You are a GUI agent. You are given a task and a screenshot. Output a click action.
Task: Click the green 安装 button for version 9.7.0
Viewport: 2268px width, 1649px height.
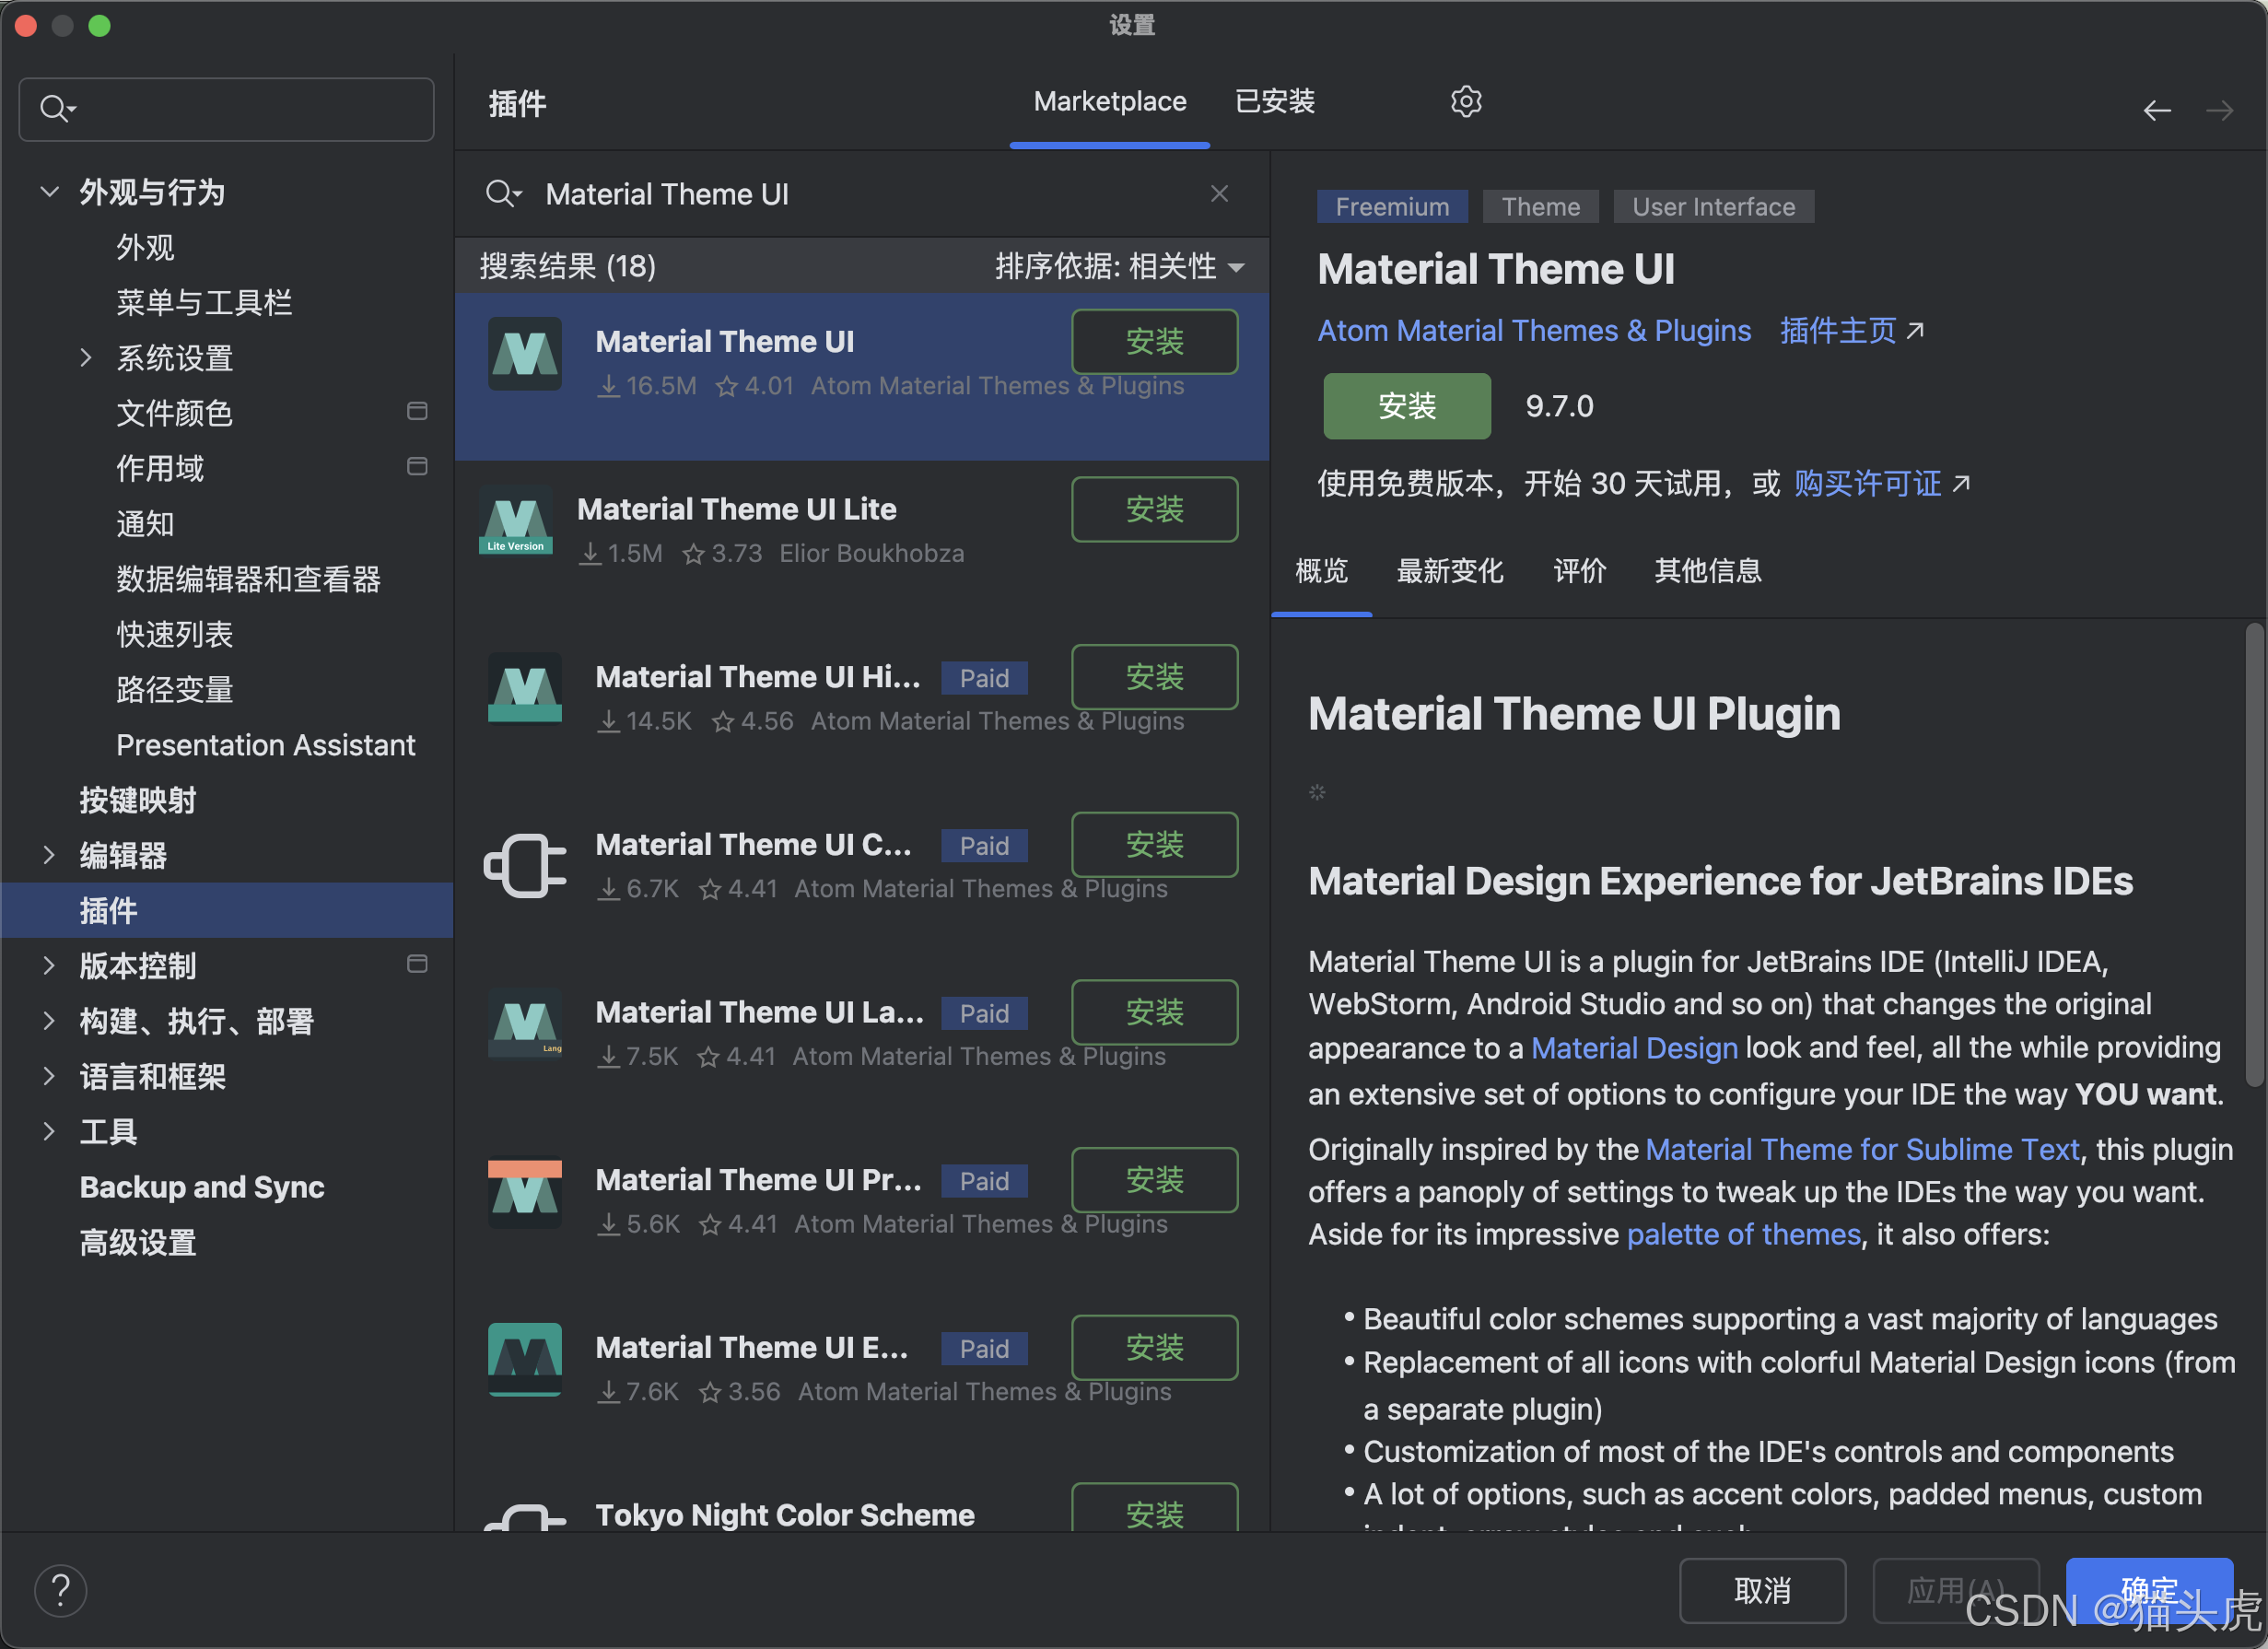click(x=1406, y=406)
